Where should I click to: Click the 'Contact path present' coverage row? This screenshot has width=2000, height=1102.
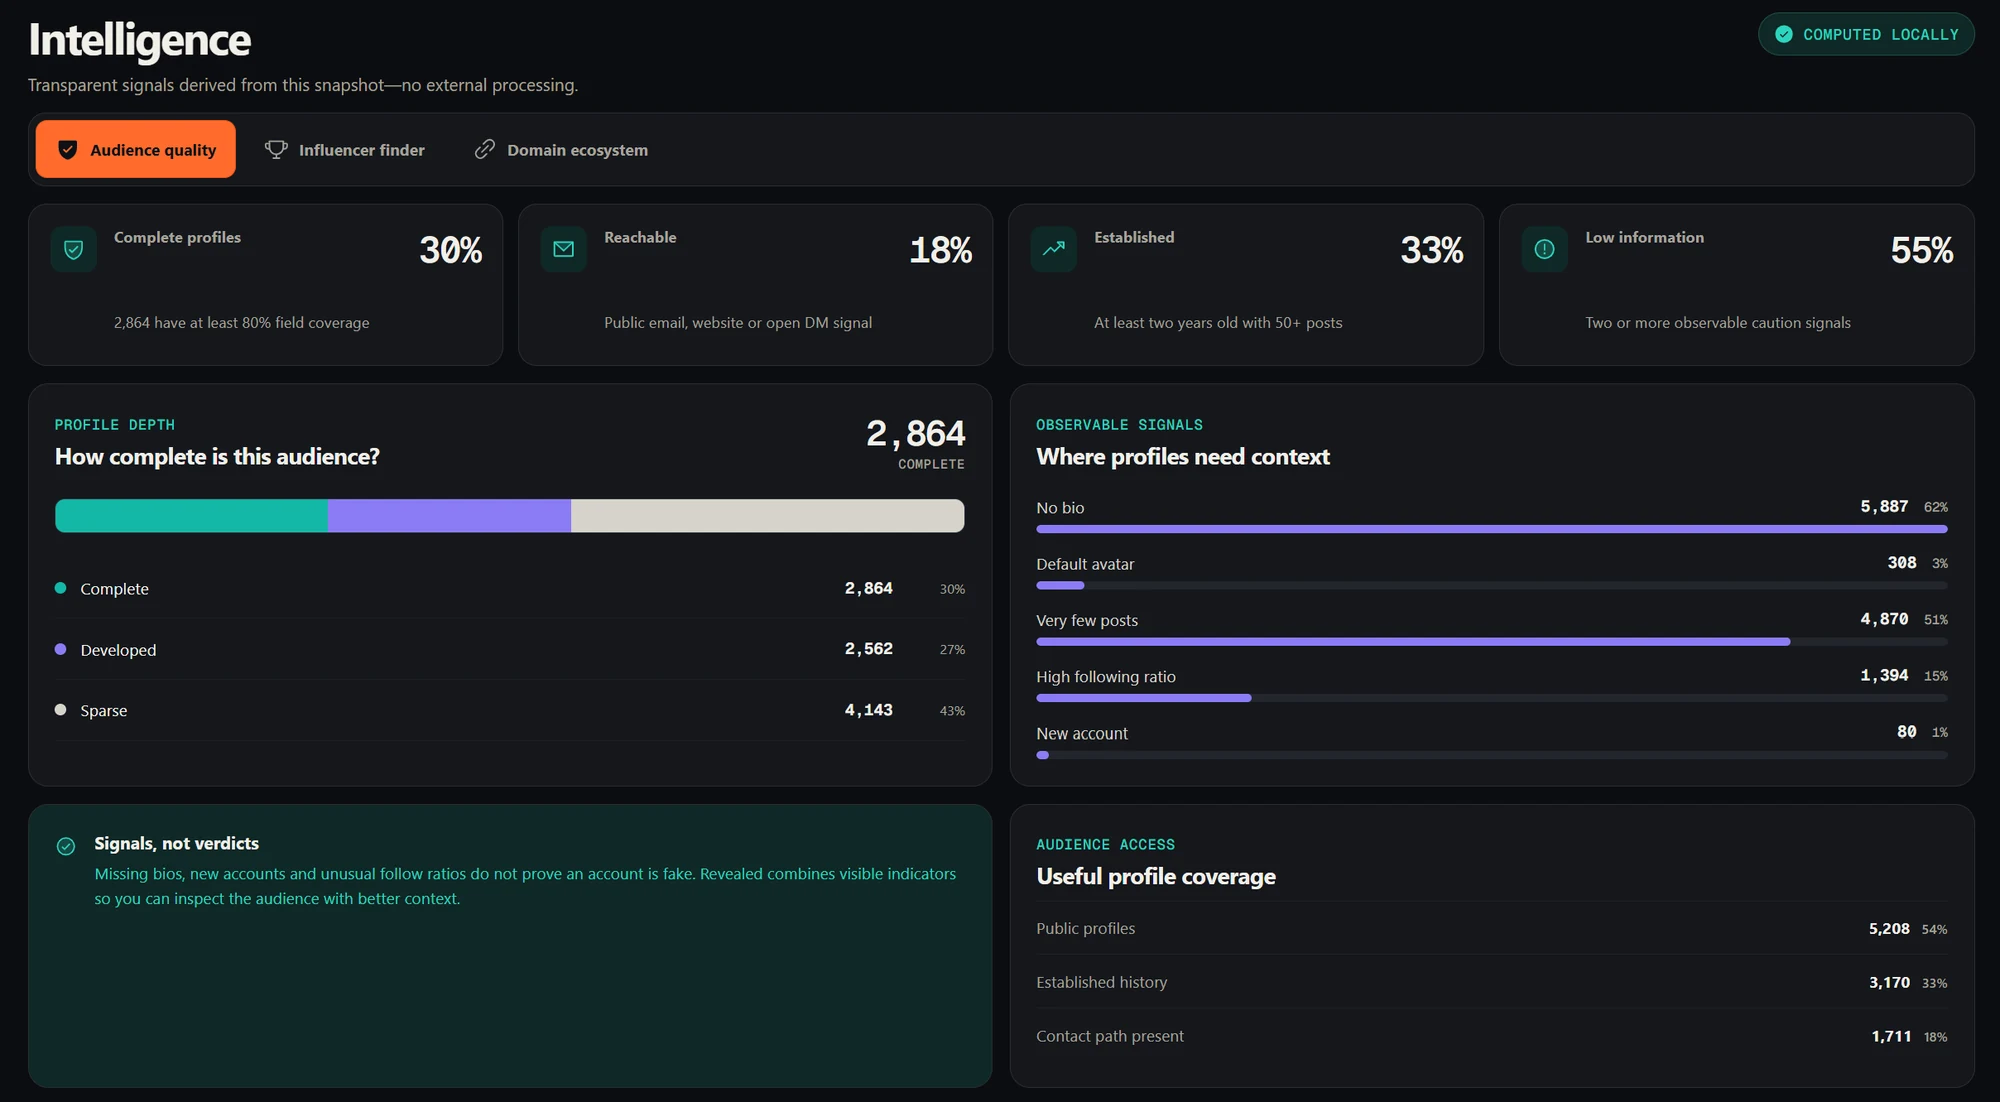1492,1037
